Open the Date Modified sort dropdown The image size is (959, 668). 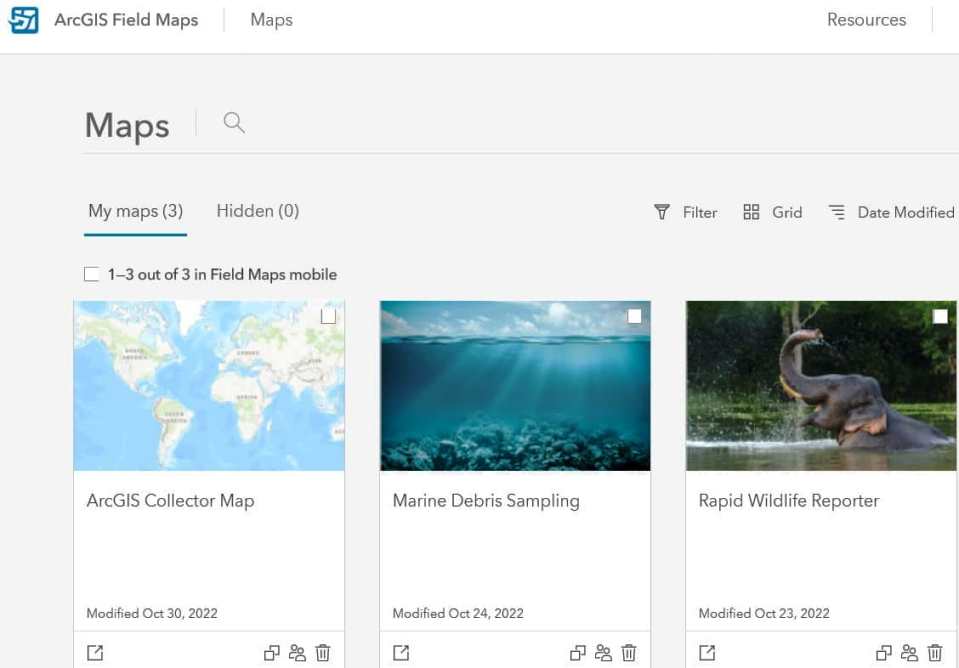(906, 212)
